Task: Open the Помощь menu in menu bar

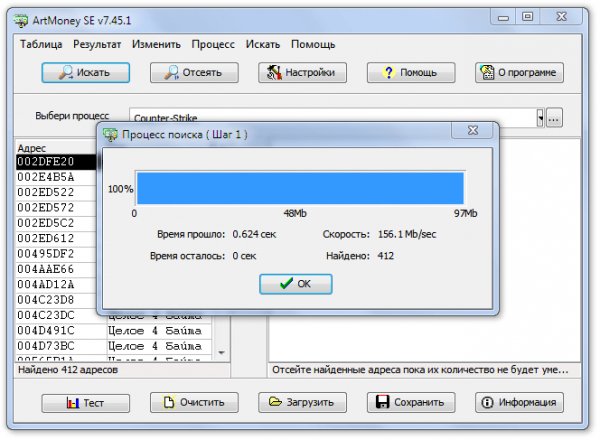Action: 313,44
